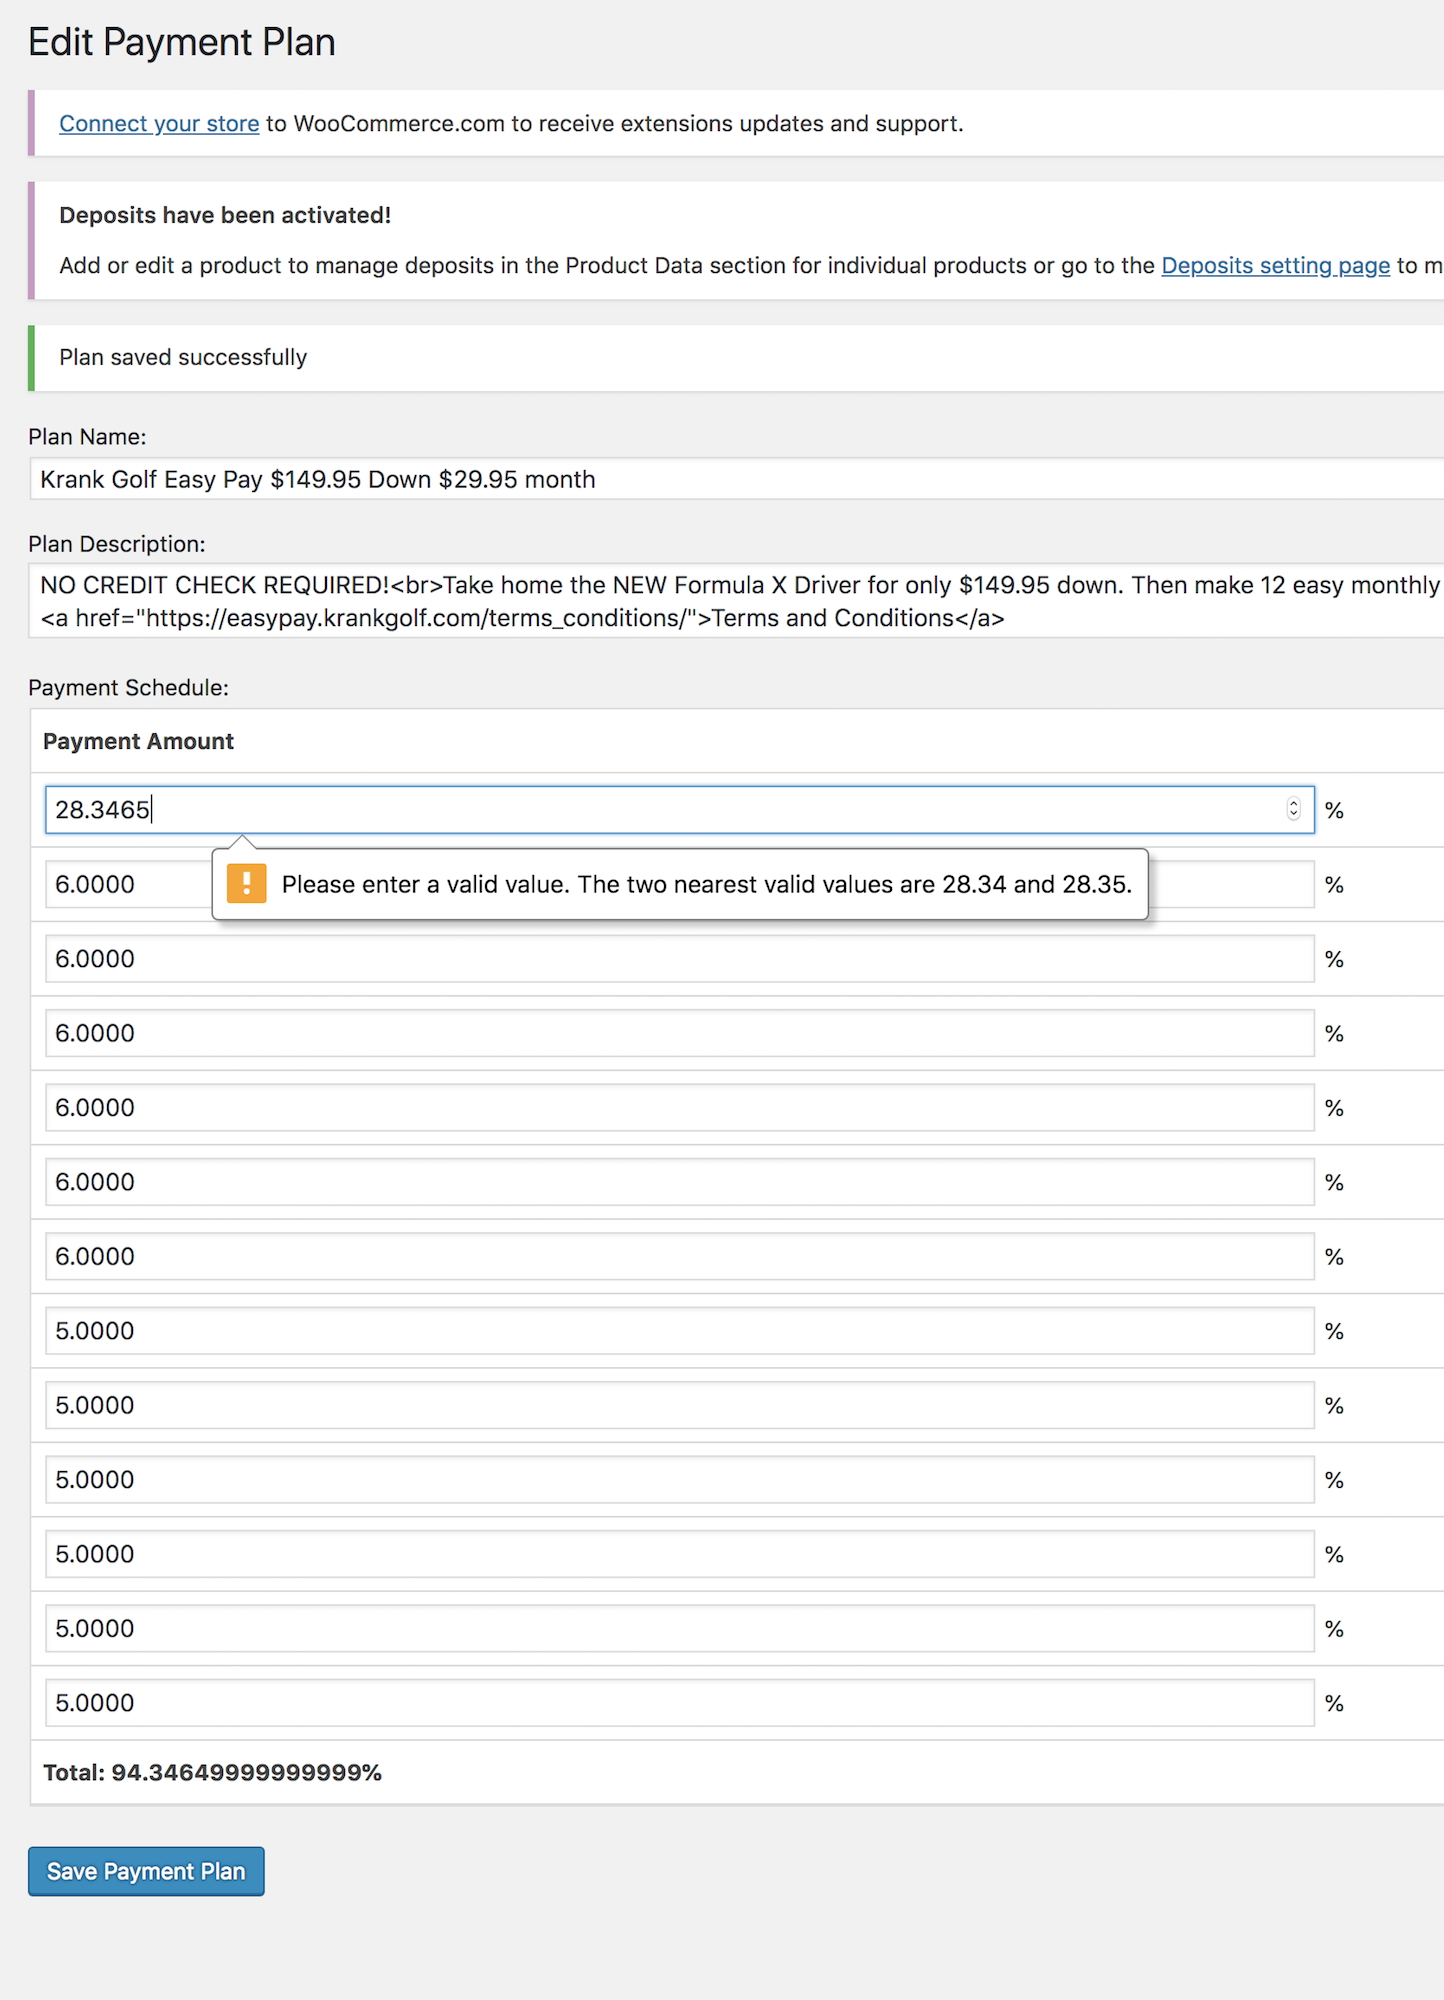Click the Plan saved successfully notice

point(183,358)
